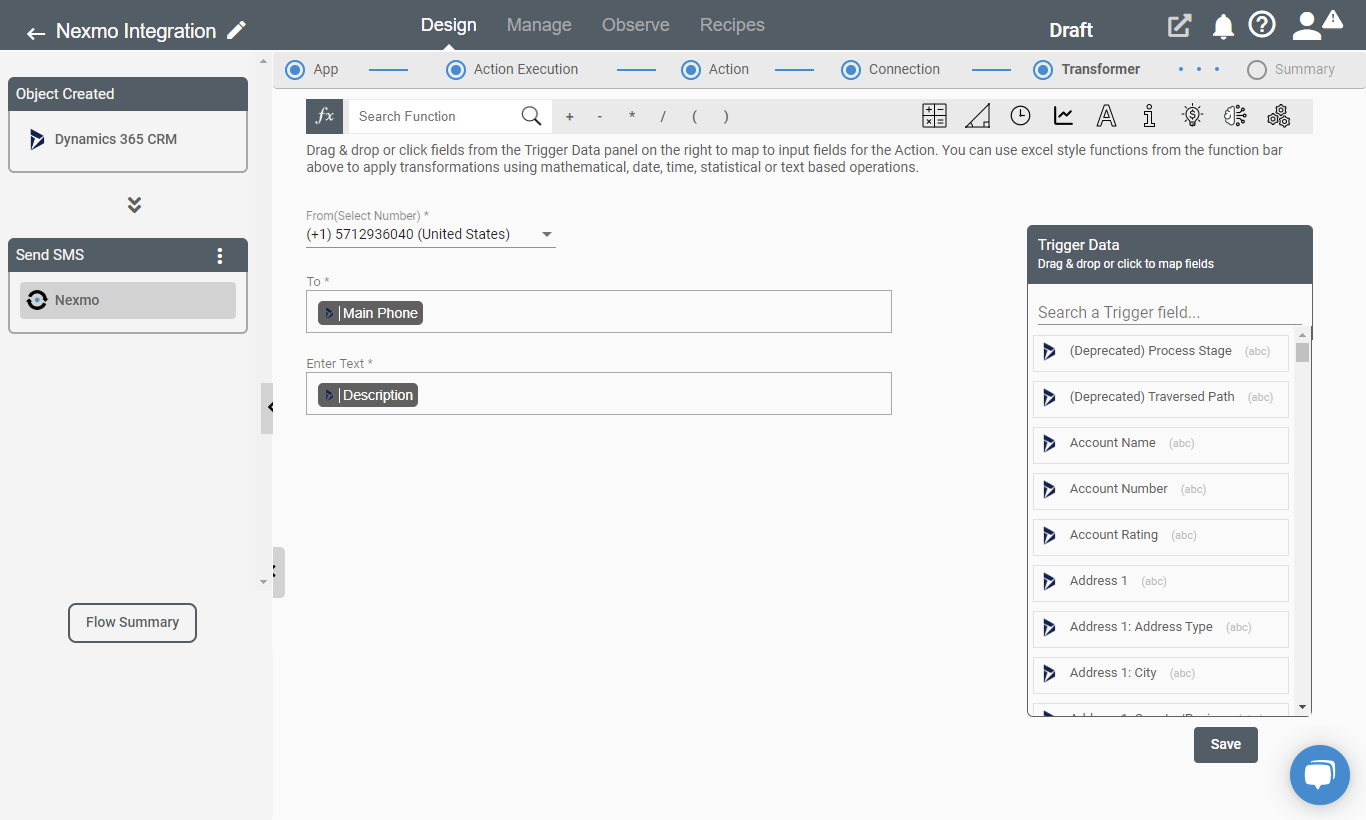
Task: Map the Address 1: City field
Action: click(1161, 674)
